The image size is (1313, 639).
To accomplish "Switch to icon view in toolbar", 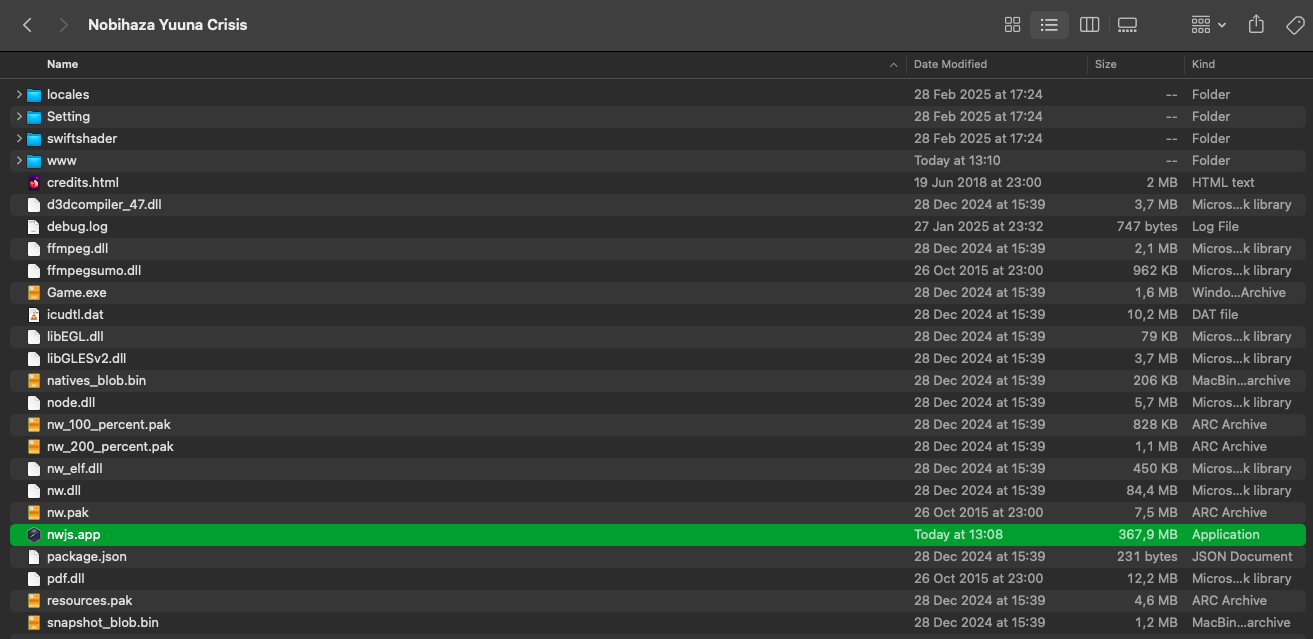I will point(1012,25).
